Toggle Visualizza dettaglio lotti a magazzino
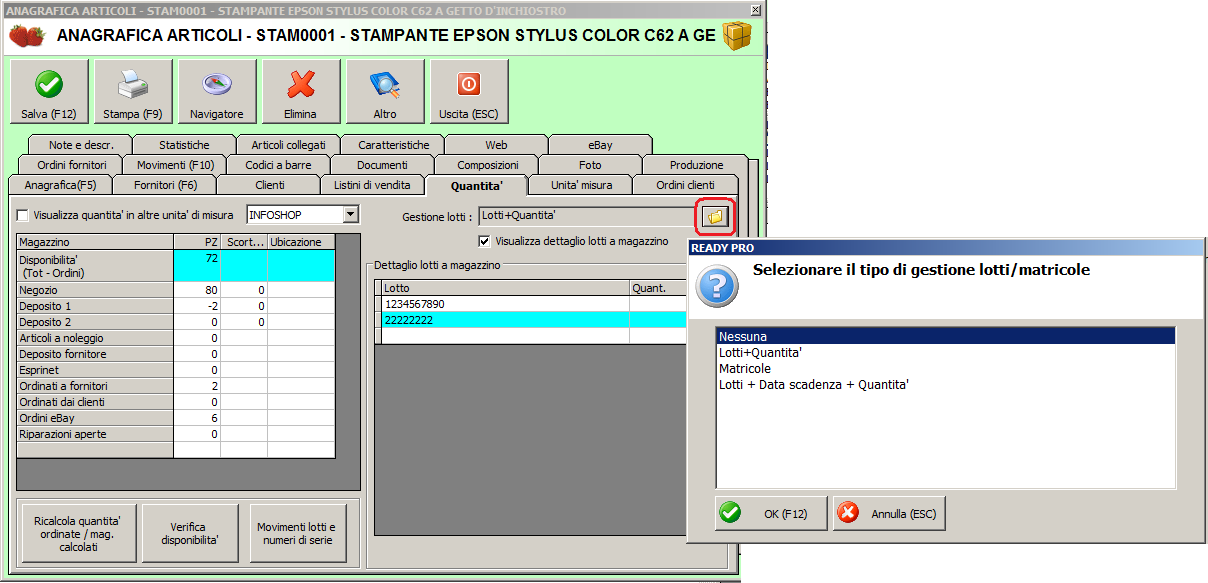The image size is (1208, 583). pos(485,241)
